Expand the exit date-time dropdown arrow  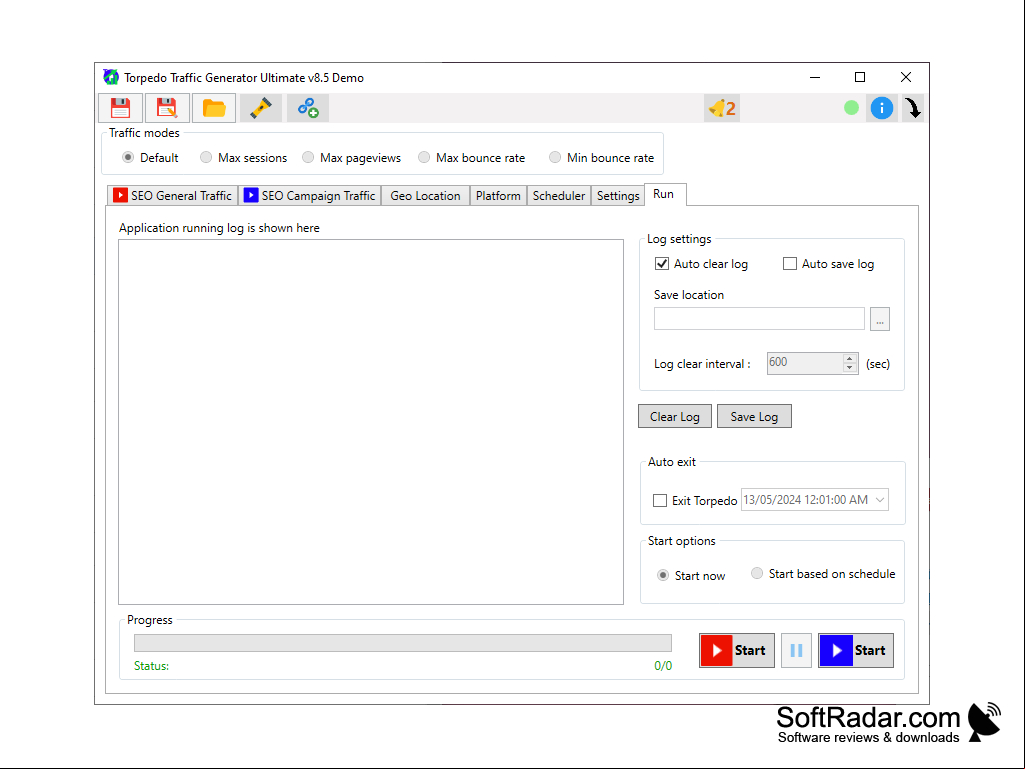tap(880, 500)
